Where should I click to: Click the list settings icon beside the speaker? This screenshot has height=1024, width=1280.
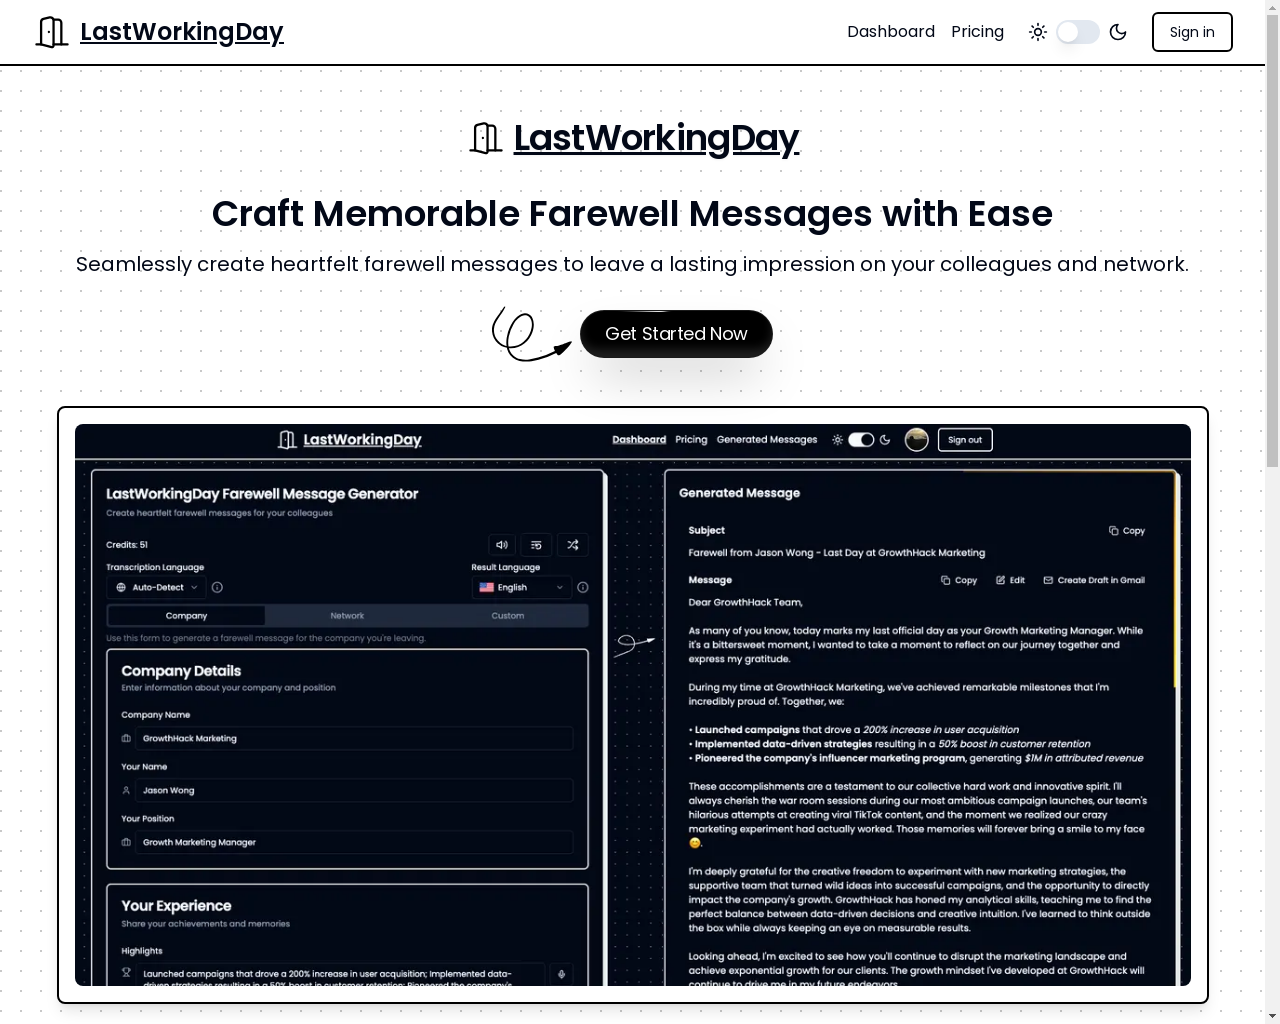pyautogui.click(x=536, y=545)
